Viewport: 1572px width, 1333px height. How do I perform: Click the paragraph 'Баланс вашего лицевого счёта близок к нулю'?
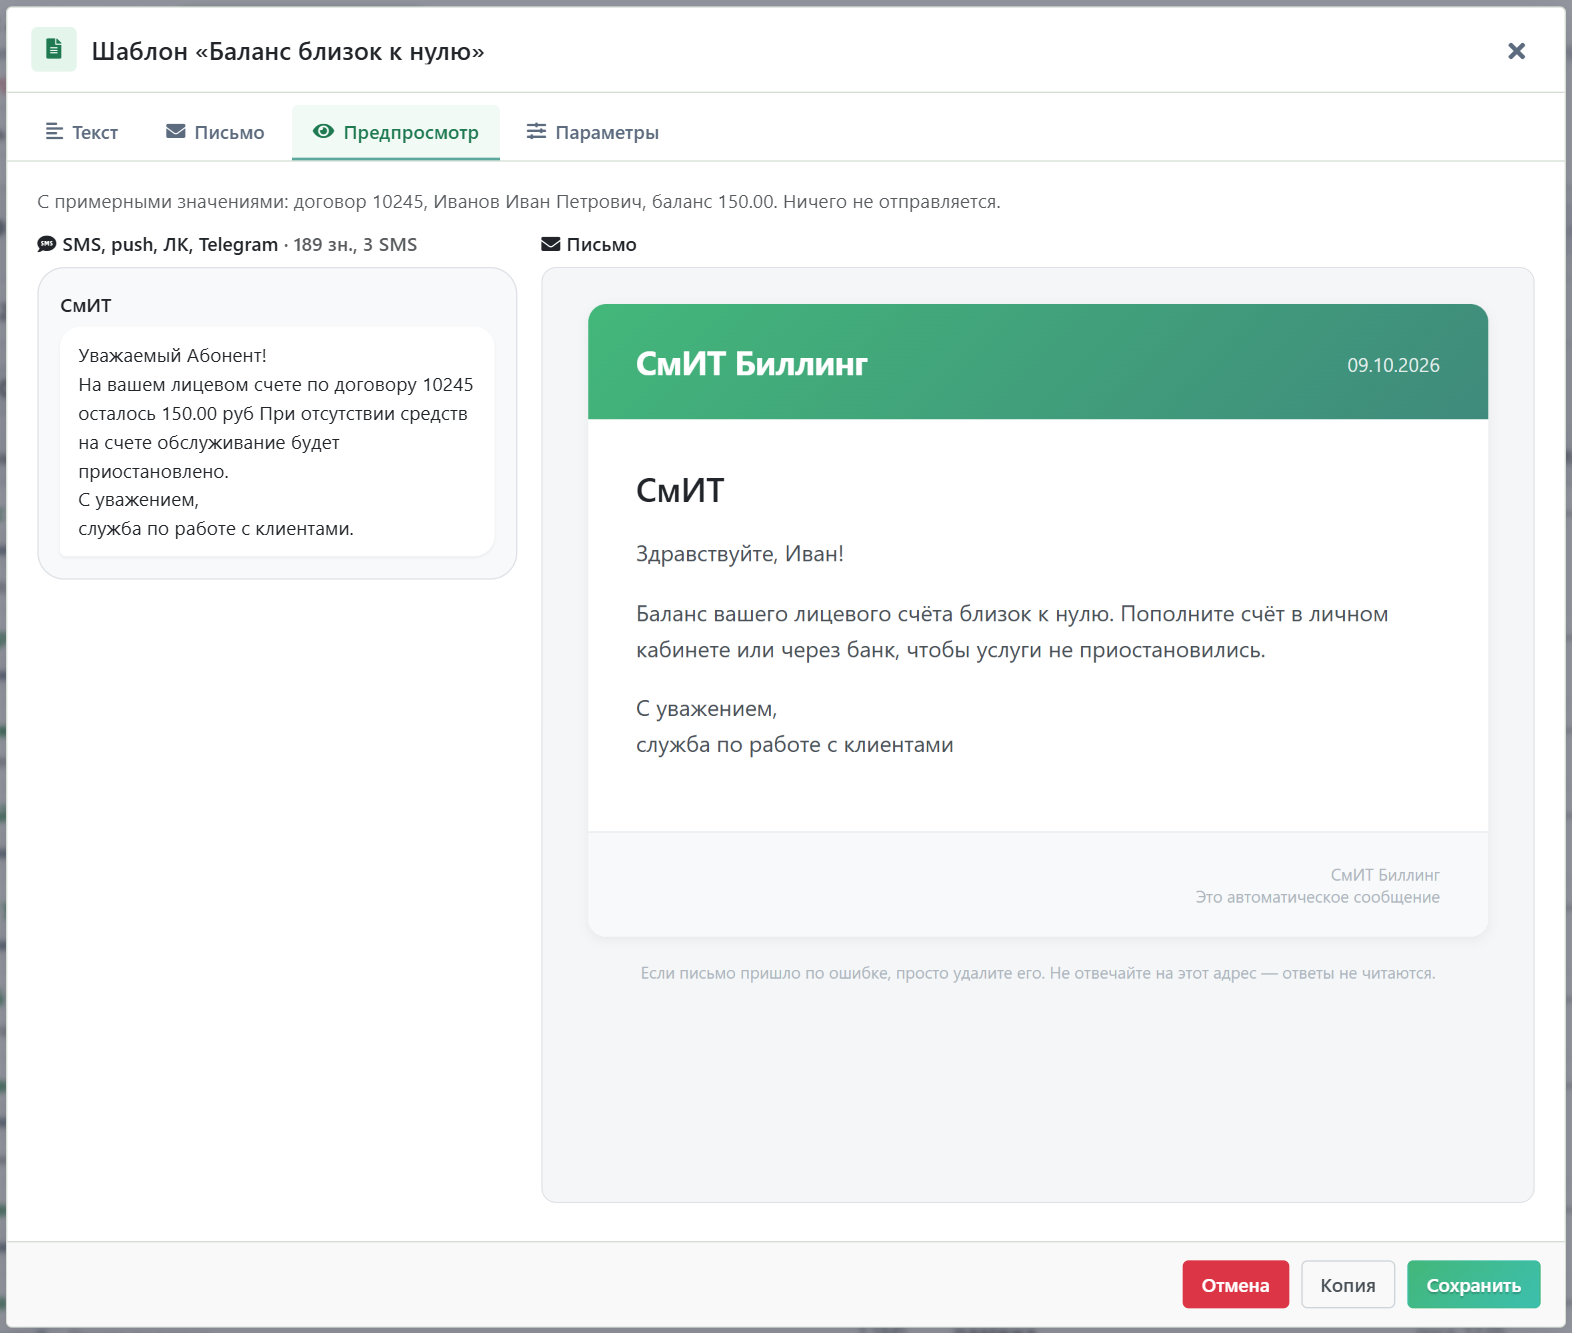click(x=1012, y=632)
